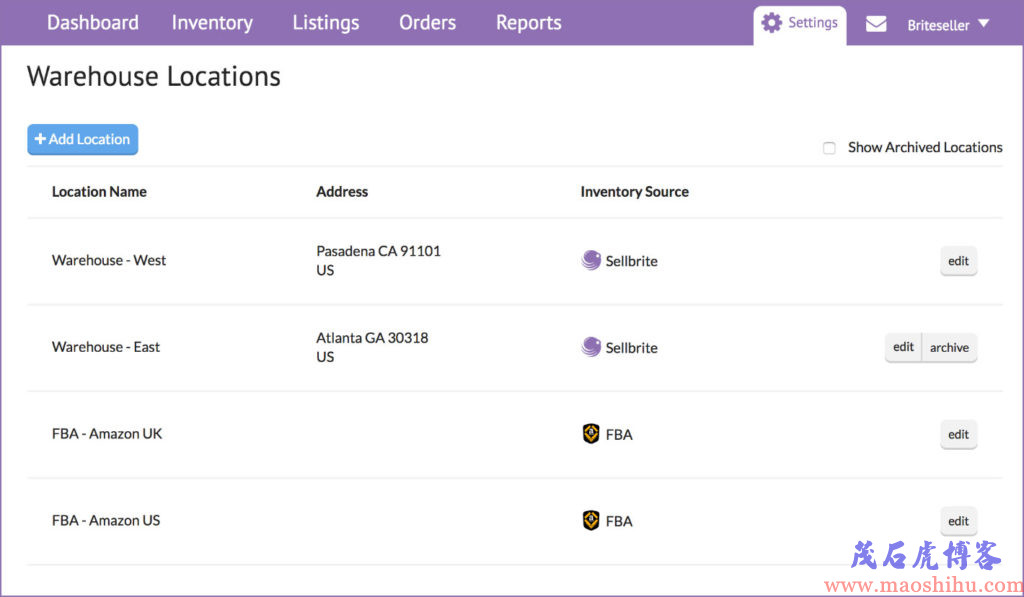Open the Listings menu
Viewport: 1024px width, 597px height.
coord(326,23)
